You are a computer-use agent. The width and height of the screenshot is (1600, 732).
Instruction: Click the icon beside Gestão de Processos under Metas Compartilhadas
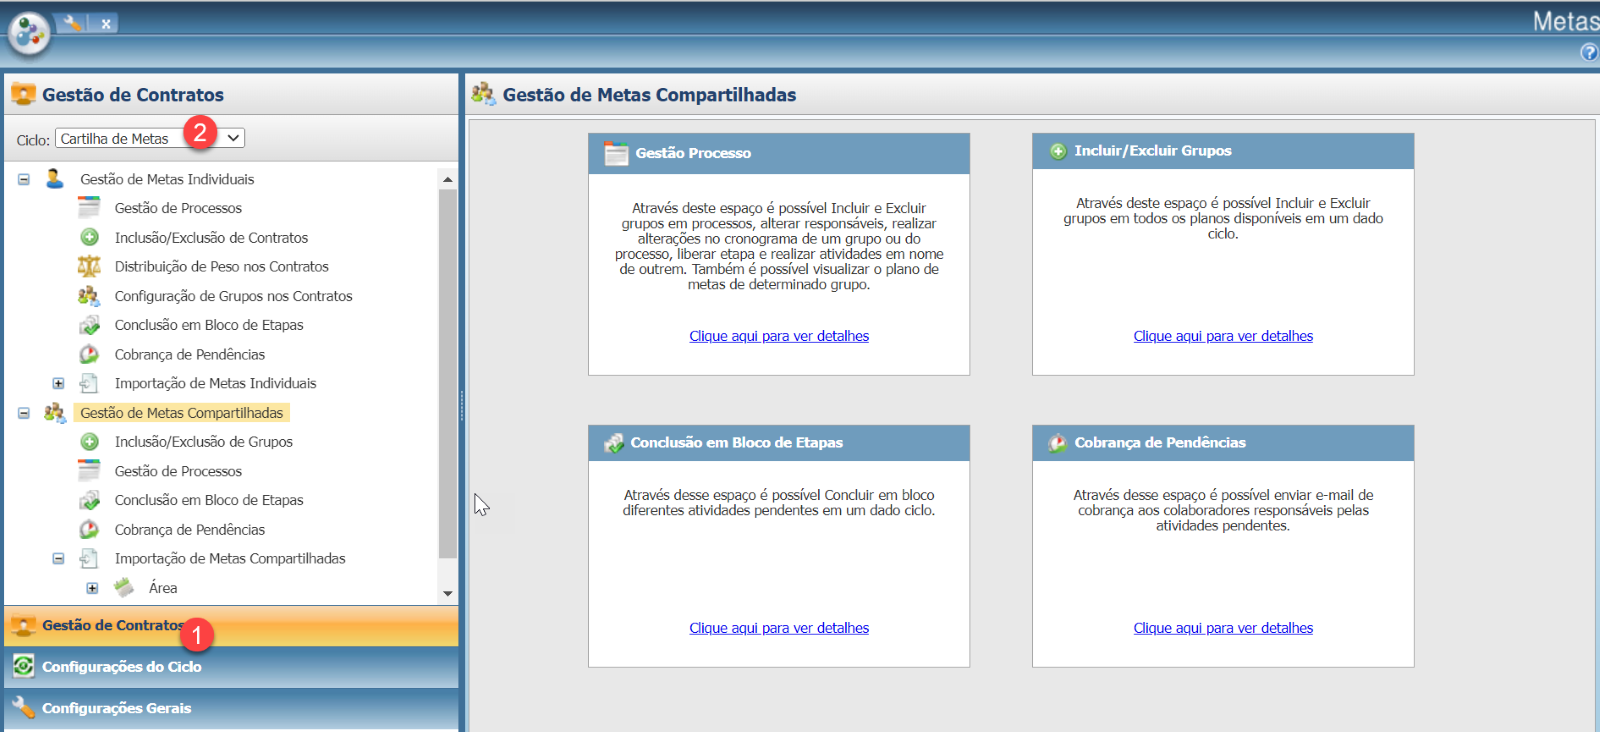pyautogui.click(x=89, y=470)
